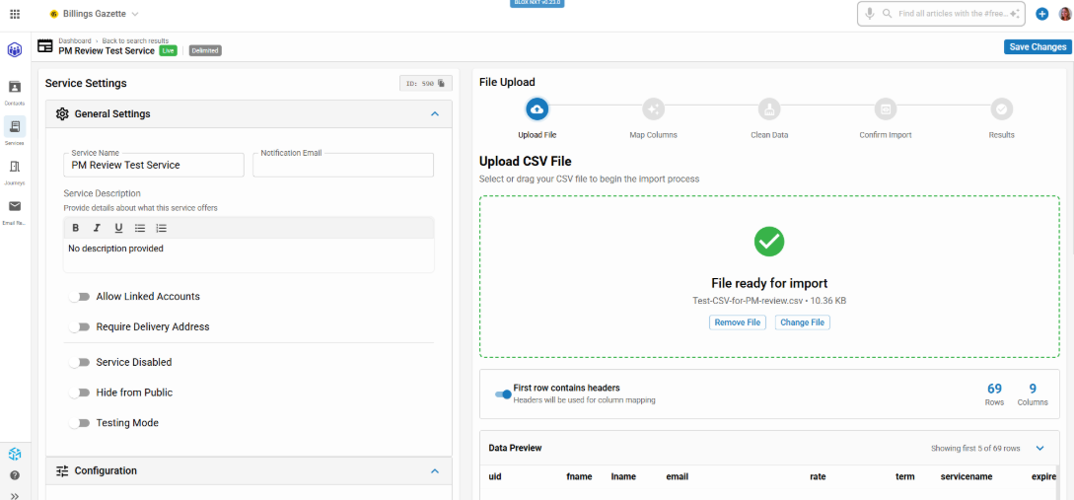Click the 9 Columns count
1074x500 pixels.
pos(1032,394)
